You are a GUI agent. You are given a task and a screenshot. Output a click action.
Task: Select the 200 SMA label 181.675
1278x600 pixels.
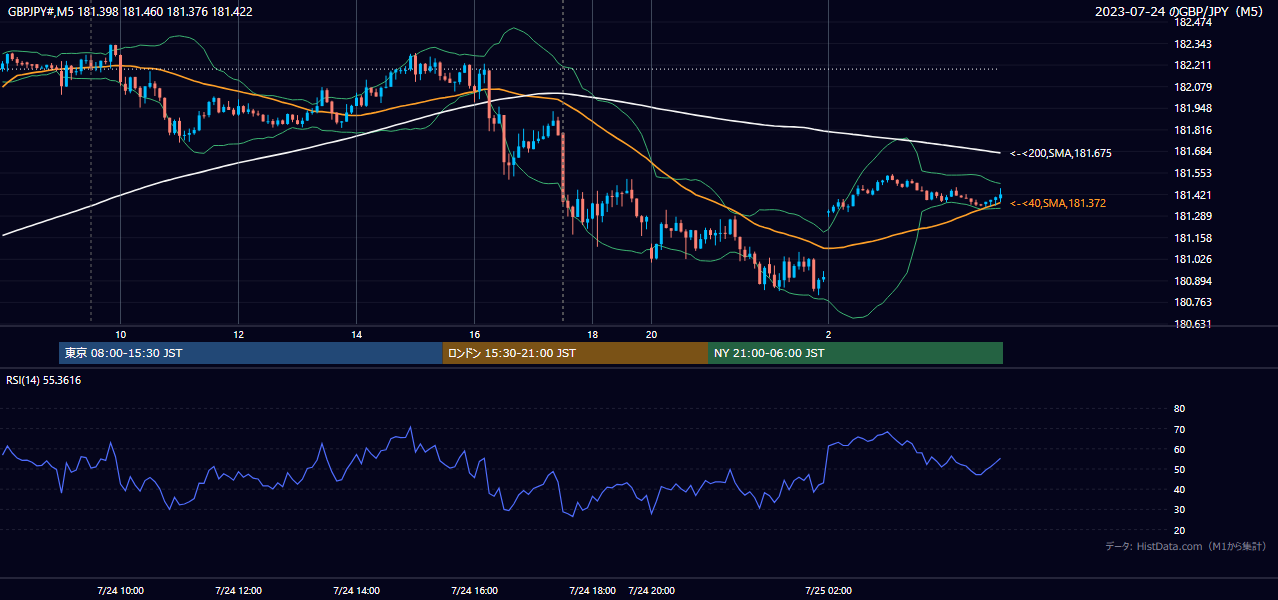point(1061,153)
